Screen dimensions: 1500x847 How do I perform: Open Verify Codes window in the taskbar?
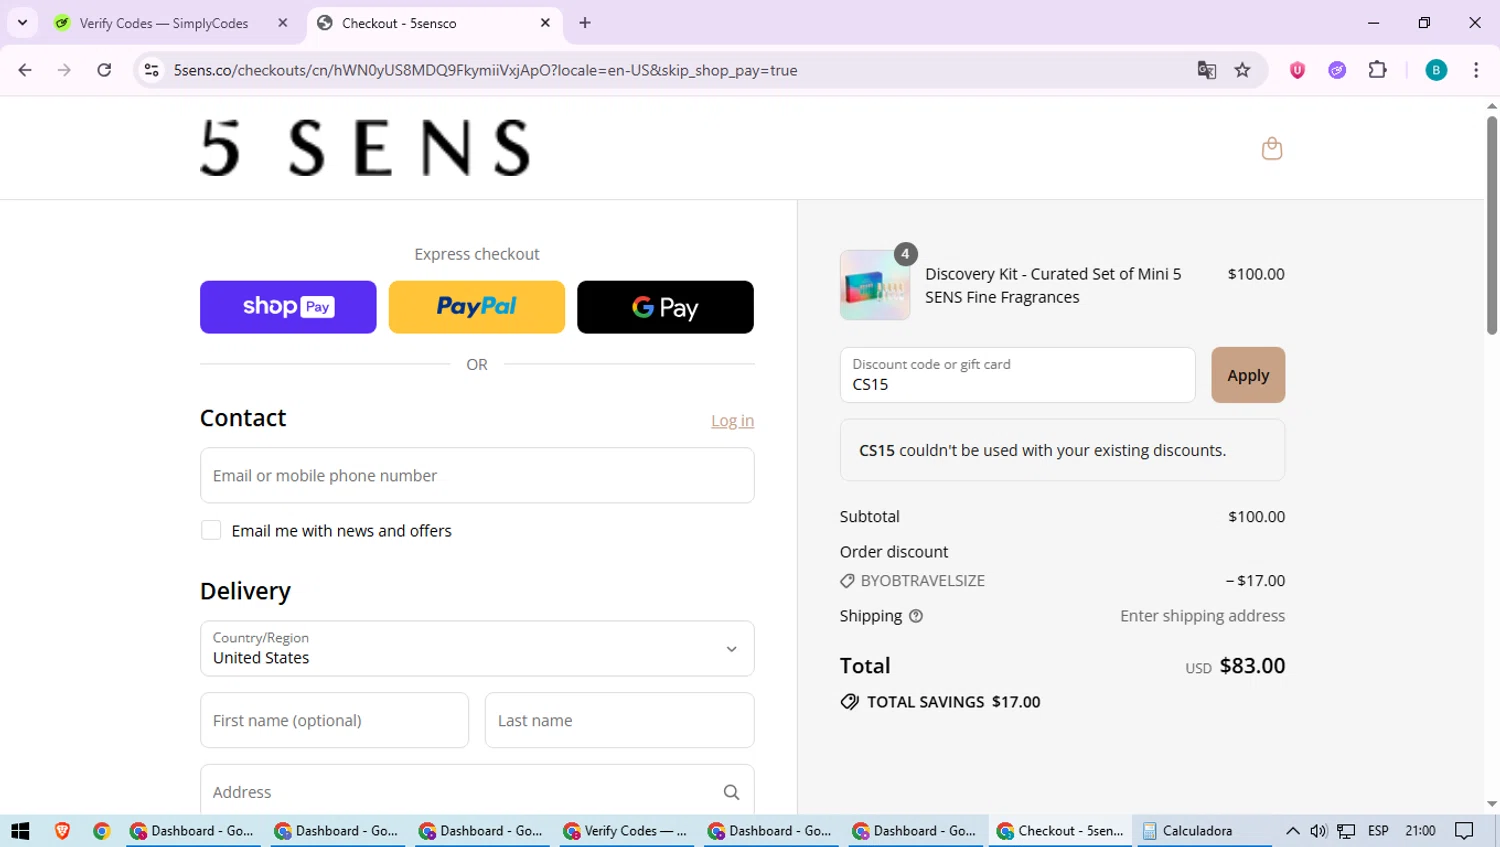626,831
